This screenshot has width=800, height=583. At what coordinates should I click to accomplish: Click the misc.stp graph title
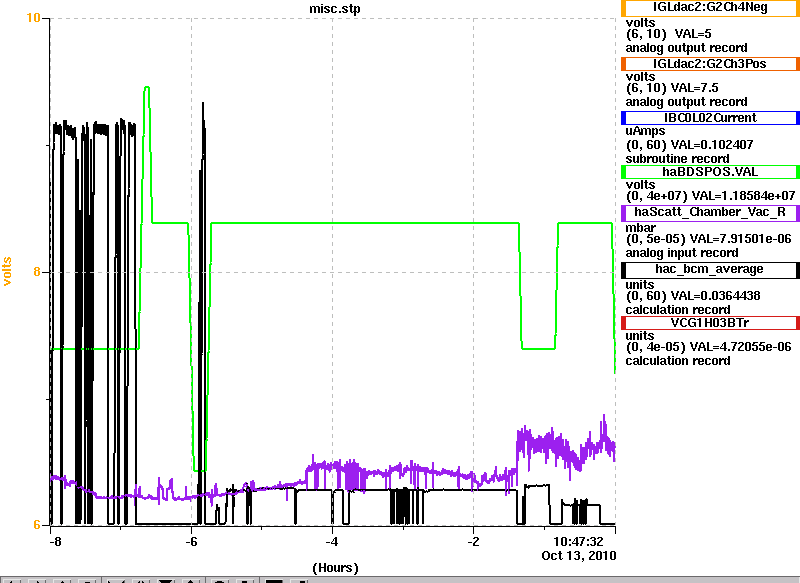[x=335, y=9]
